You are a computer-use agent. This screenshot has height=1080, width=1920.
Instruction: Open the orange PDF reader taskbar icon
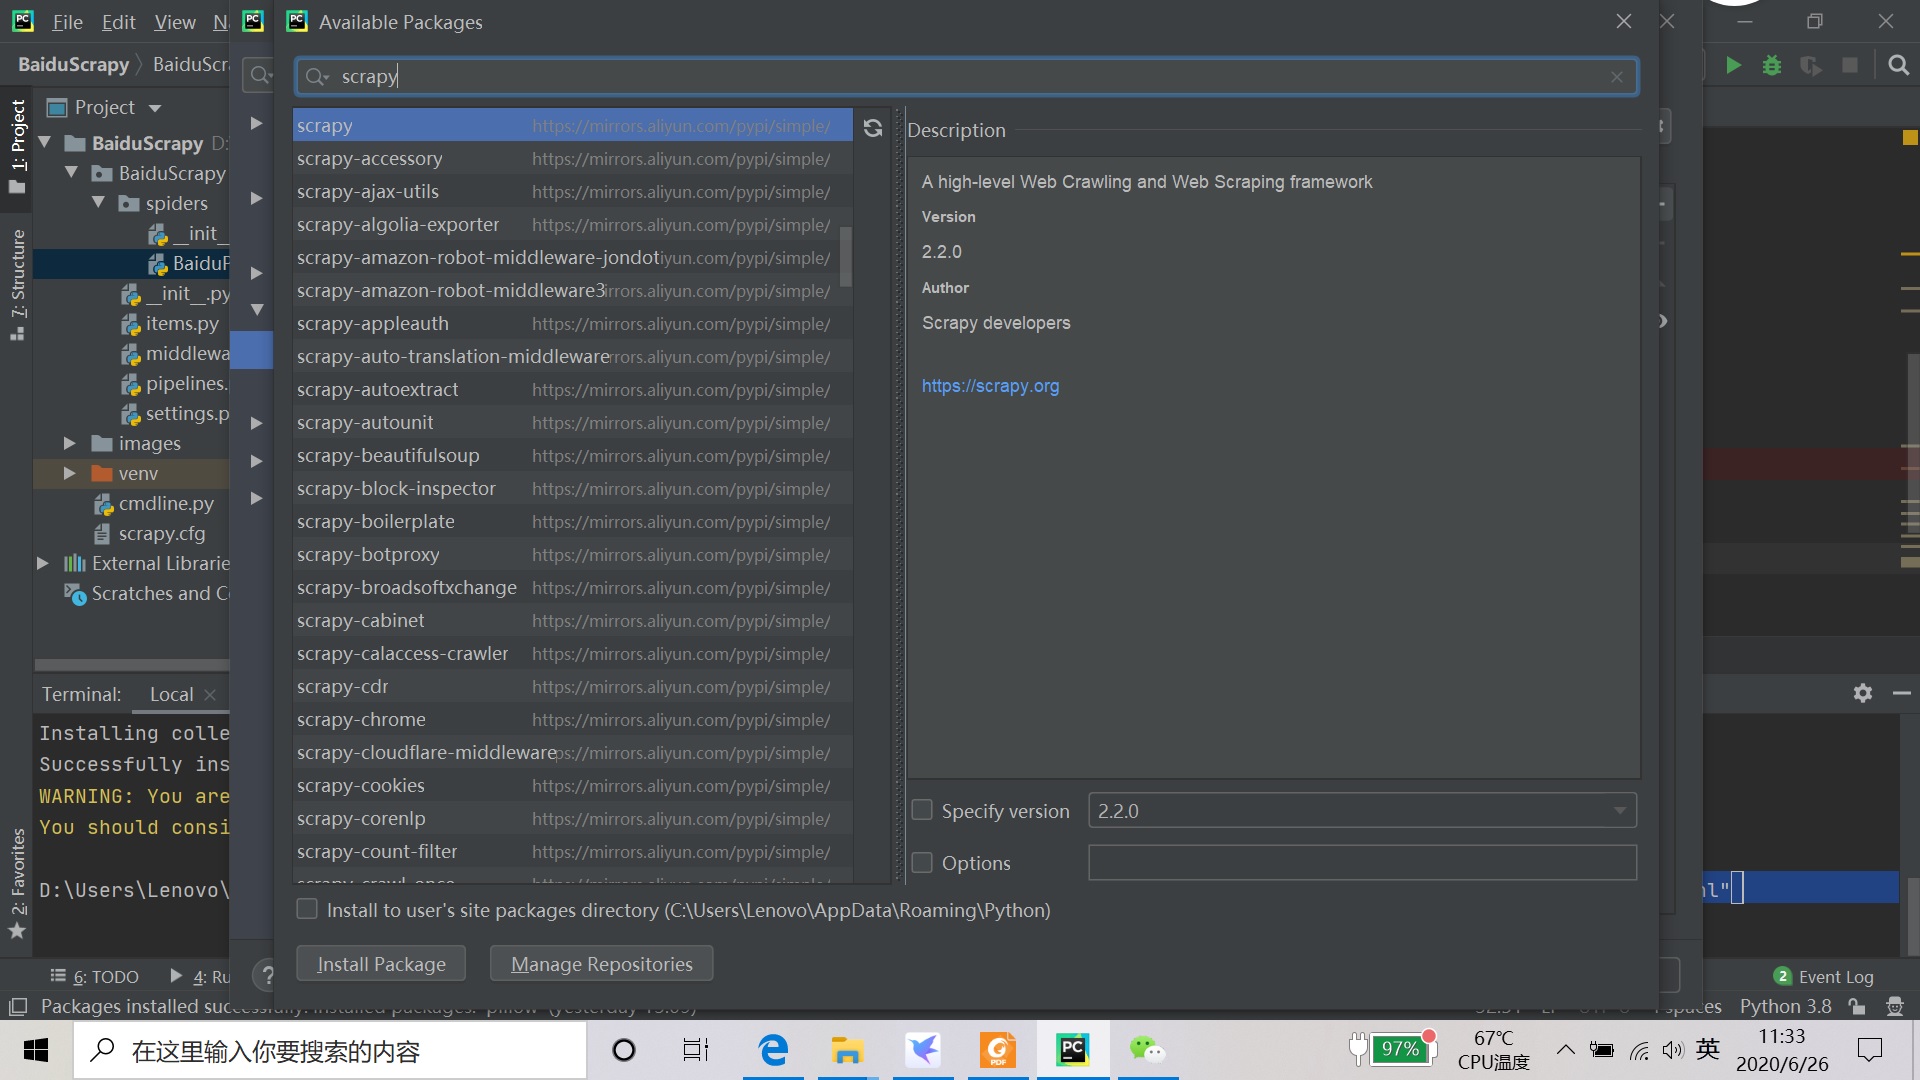point(998,1050)
